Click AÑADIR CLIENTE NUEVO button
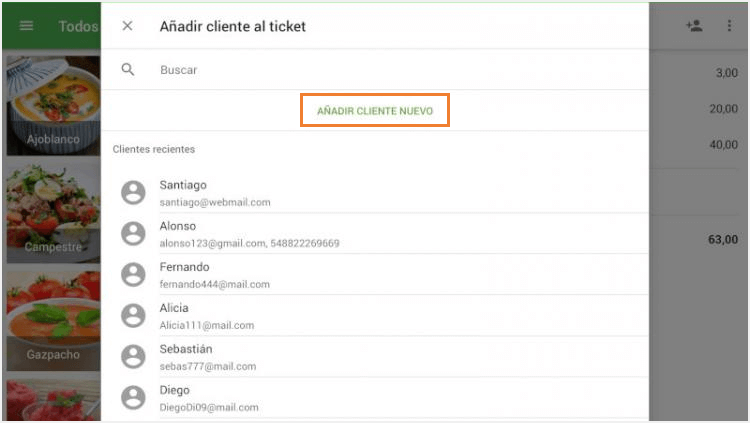Image resolution: width=750 pixels, height=423 pixels. 375,111
